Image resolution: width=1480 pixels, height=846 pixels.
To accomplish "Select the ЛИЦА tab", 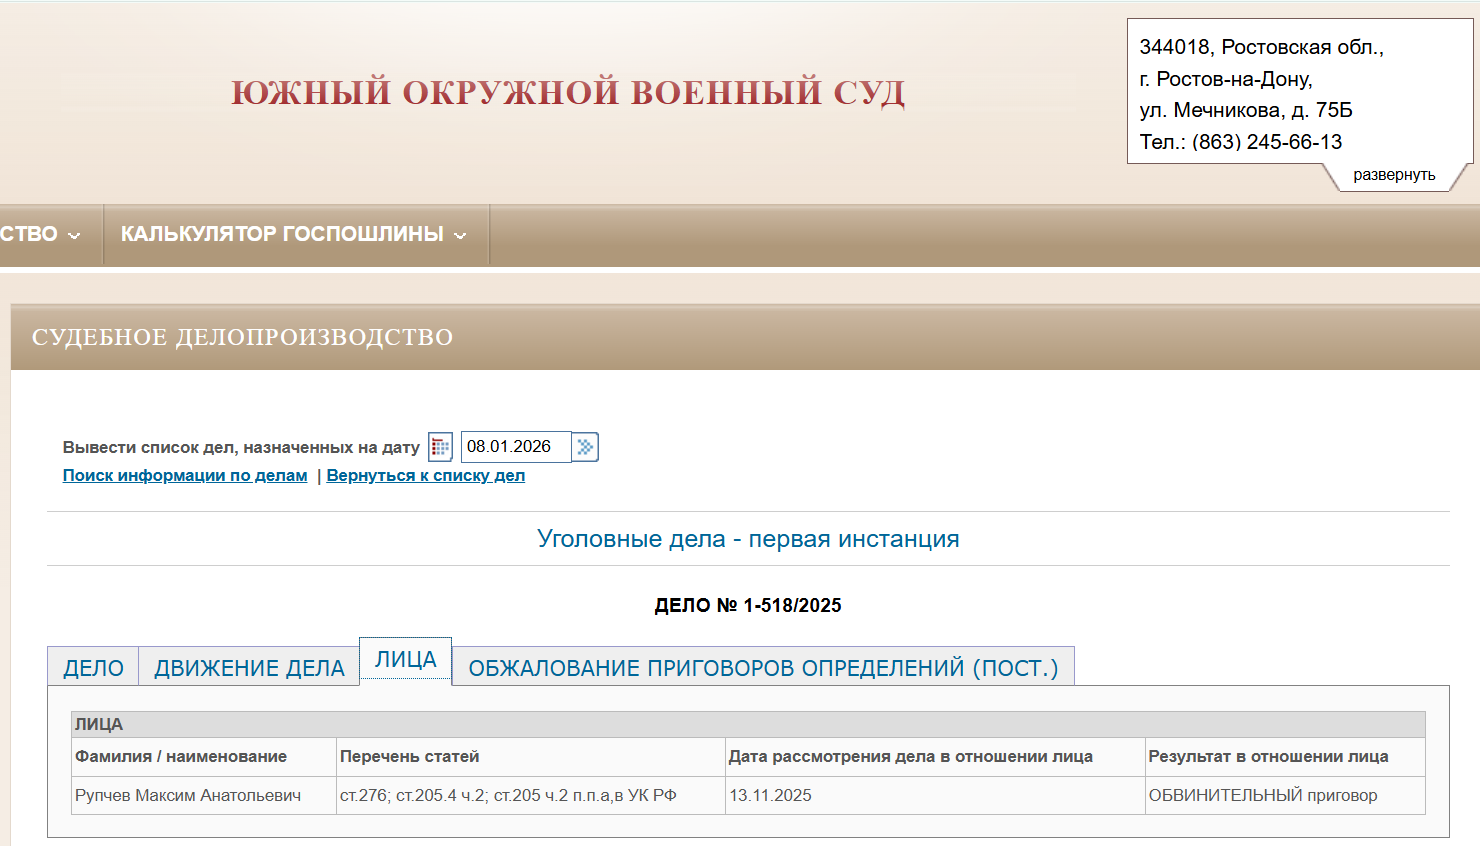I will [405, 660].
